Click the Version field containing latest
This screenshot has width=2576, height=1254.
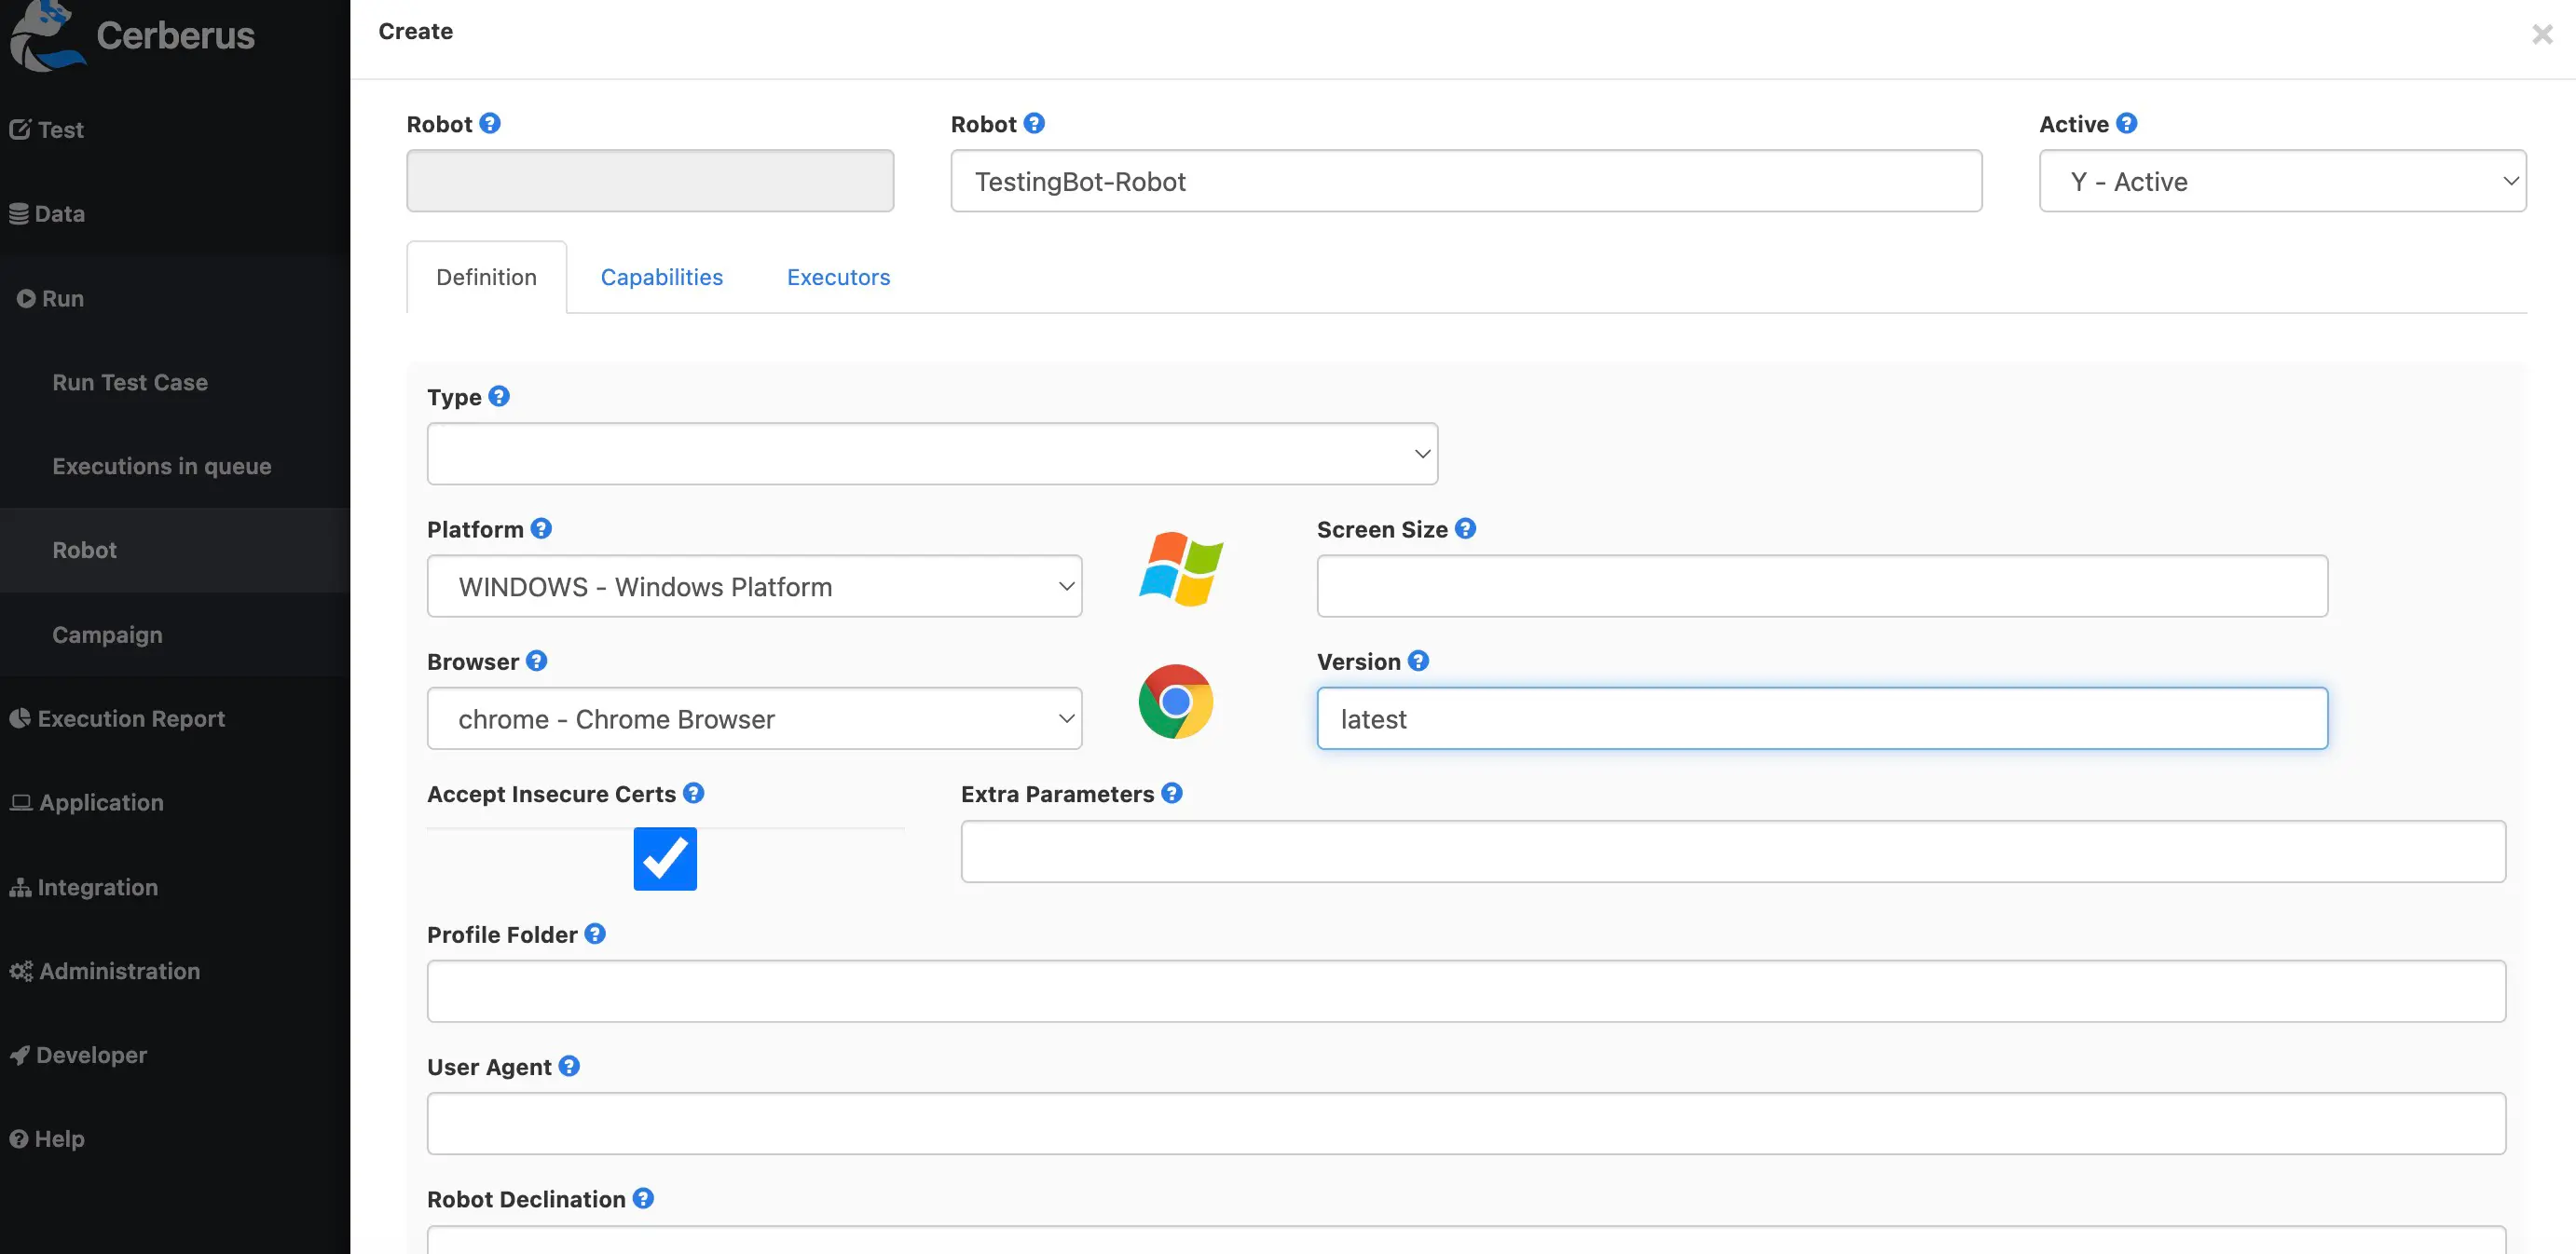coord(1822,718)
